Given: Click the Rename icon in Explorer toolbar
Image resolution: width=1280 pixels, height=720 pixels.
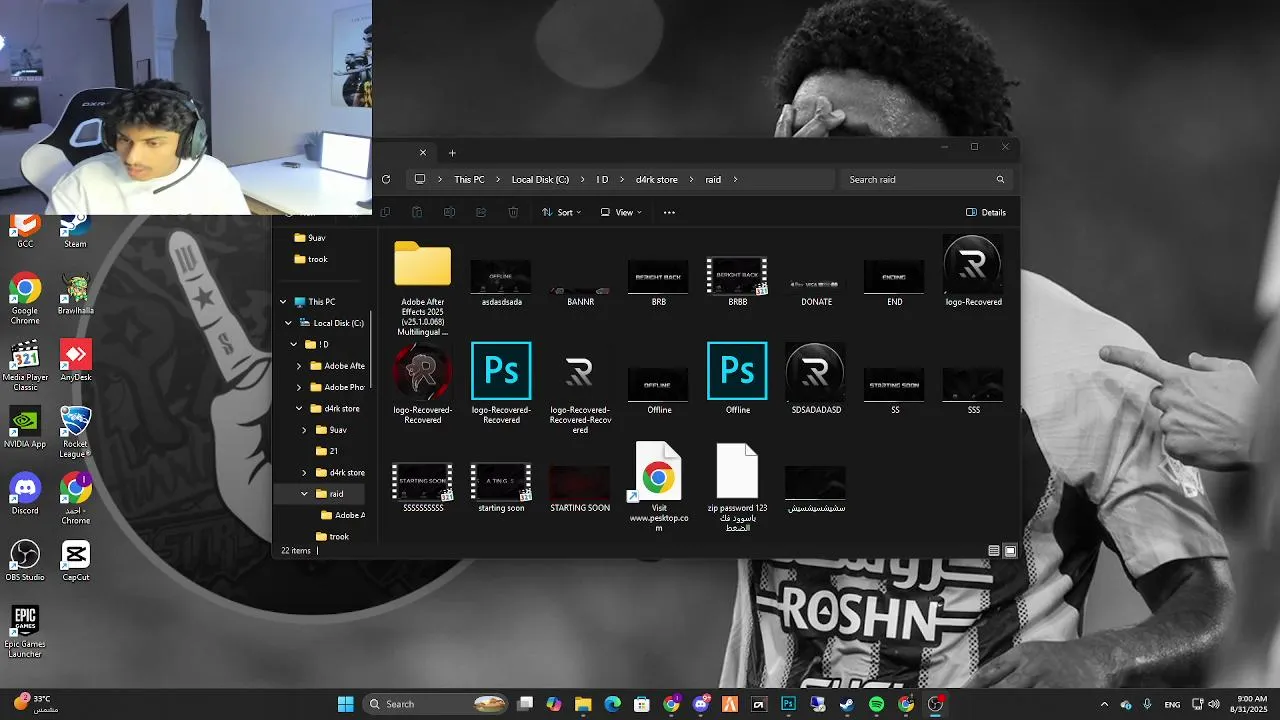Looking at the screenshot, I should pos(449,212).
